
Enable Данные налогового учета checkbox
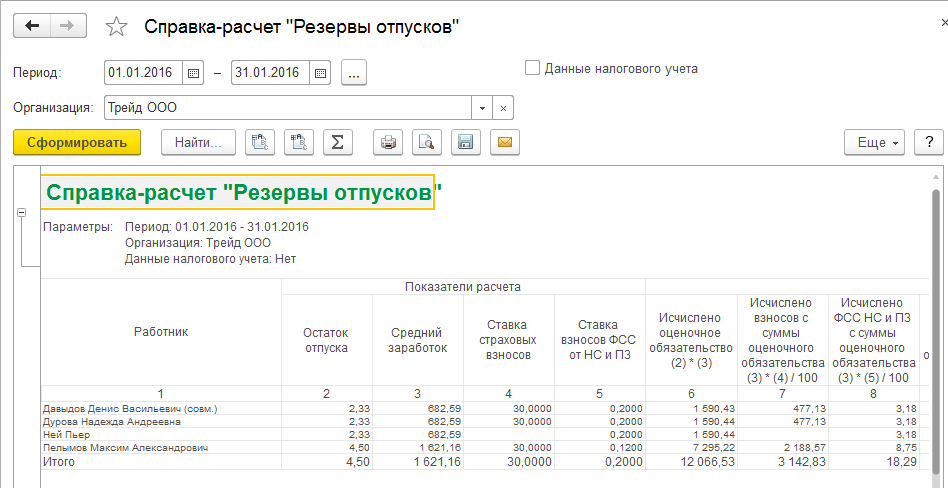pyautogui.click(x=532, y=68)
